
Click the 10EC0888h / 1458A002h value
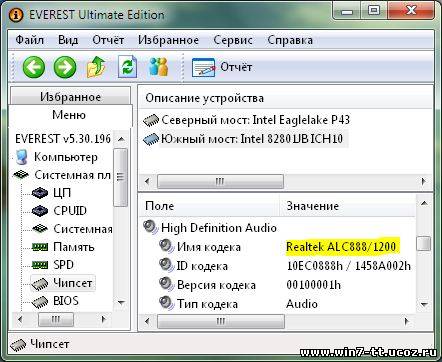349,266
